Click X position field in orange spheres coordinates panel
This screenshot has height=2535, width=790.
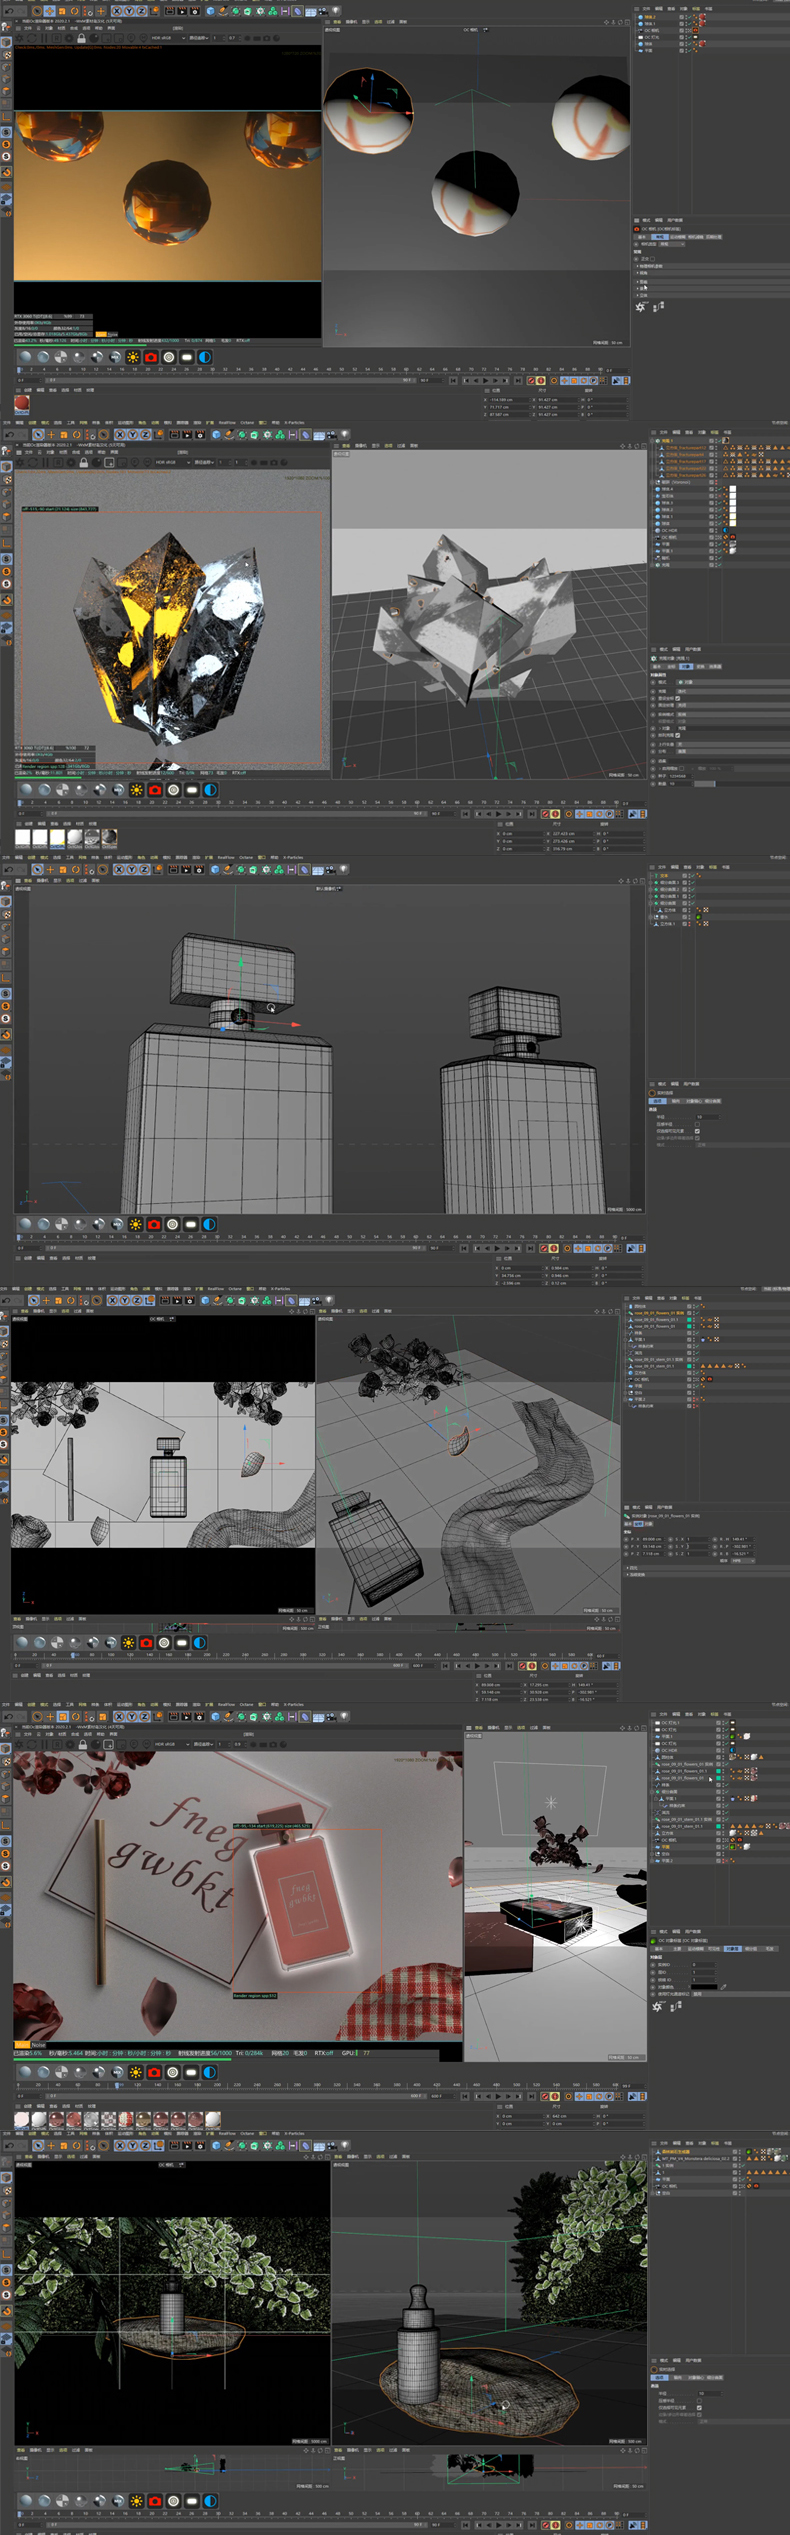[508, 400]
